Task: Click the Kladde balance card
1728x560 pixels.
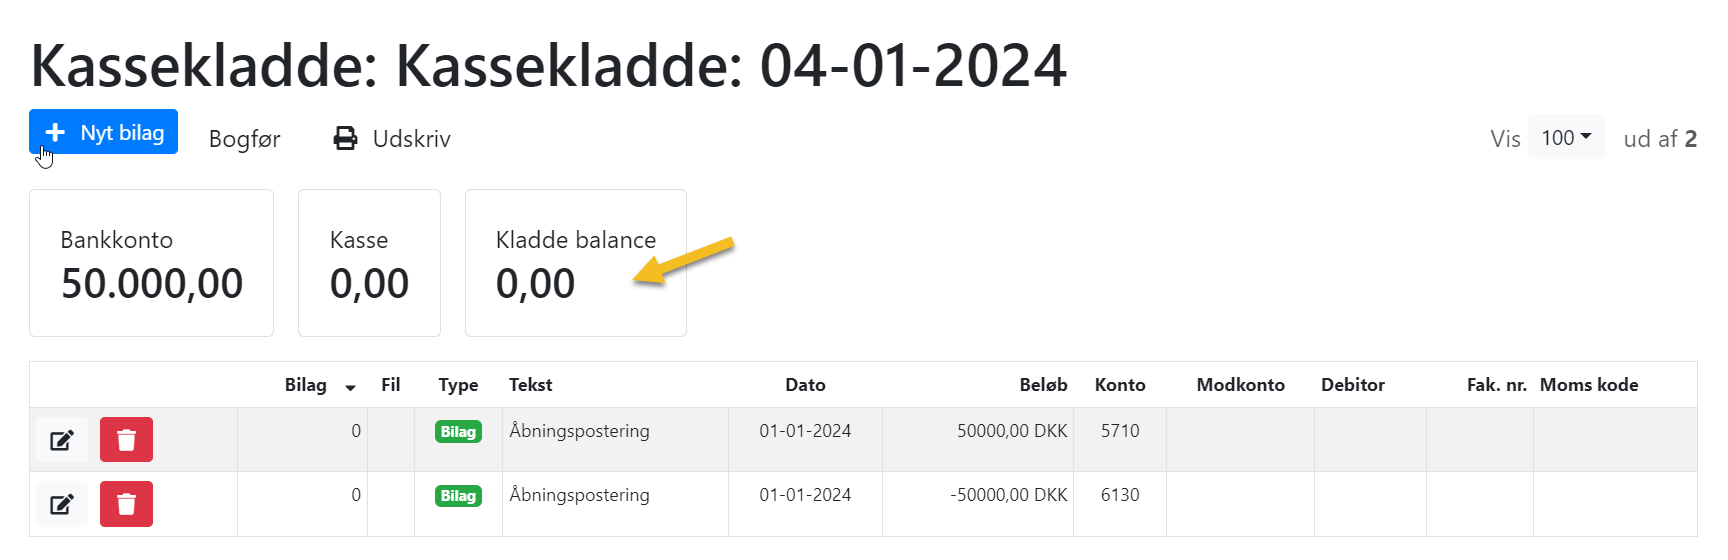Action: (575, 263)
